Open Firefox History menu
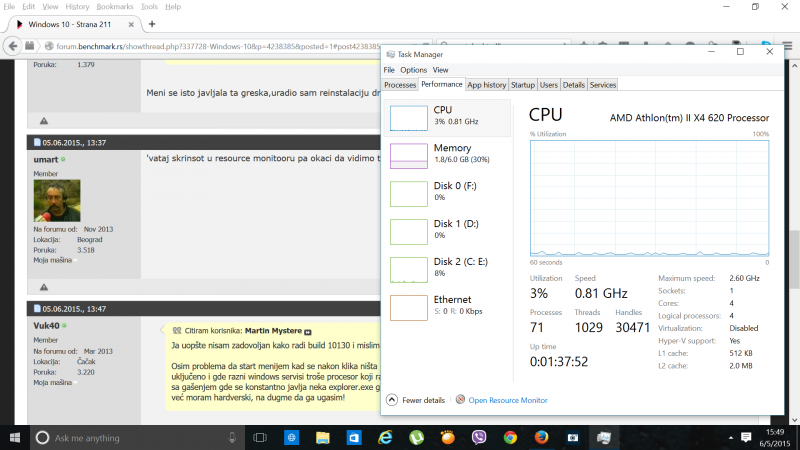The width and height of the screenshot is (800, 450). tap(77, 7)
